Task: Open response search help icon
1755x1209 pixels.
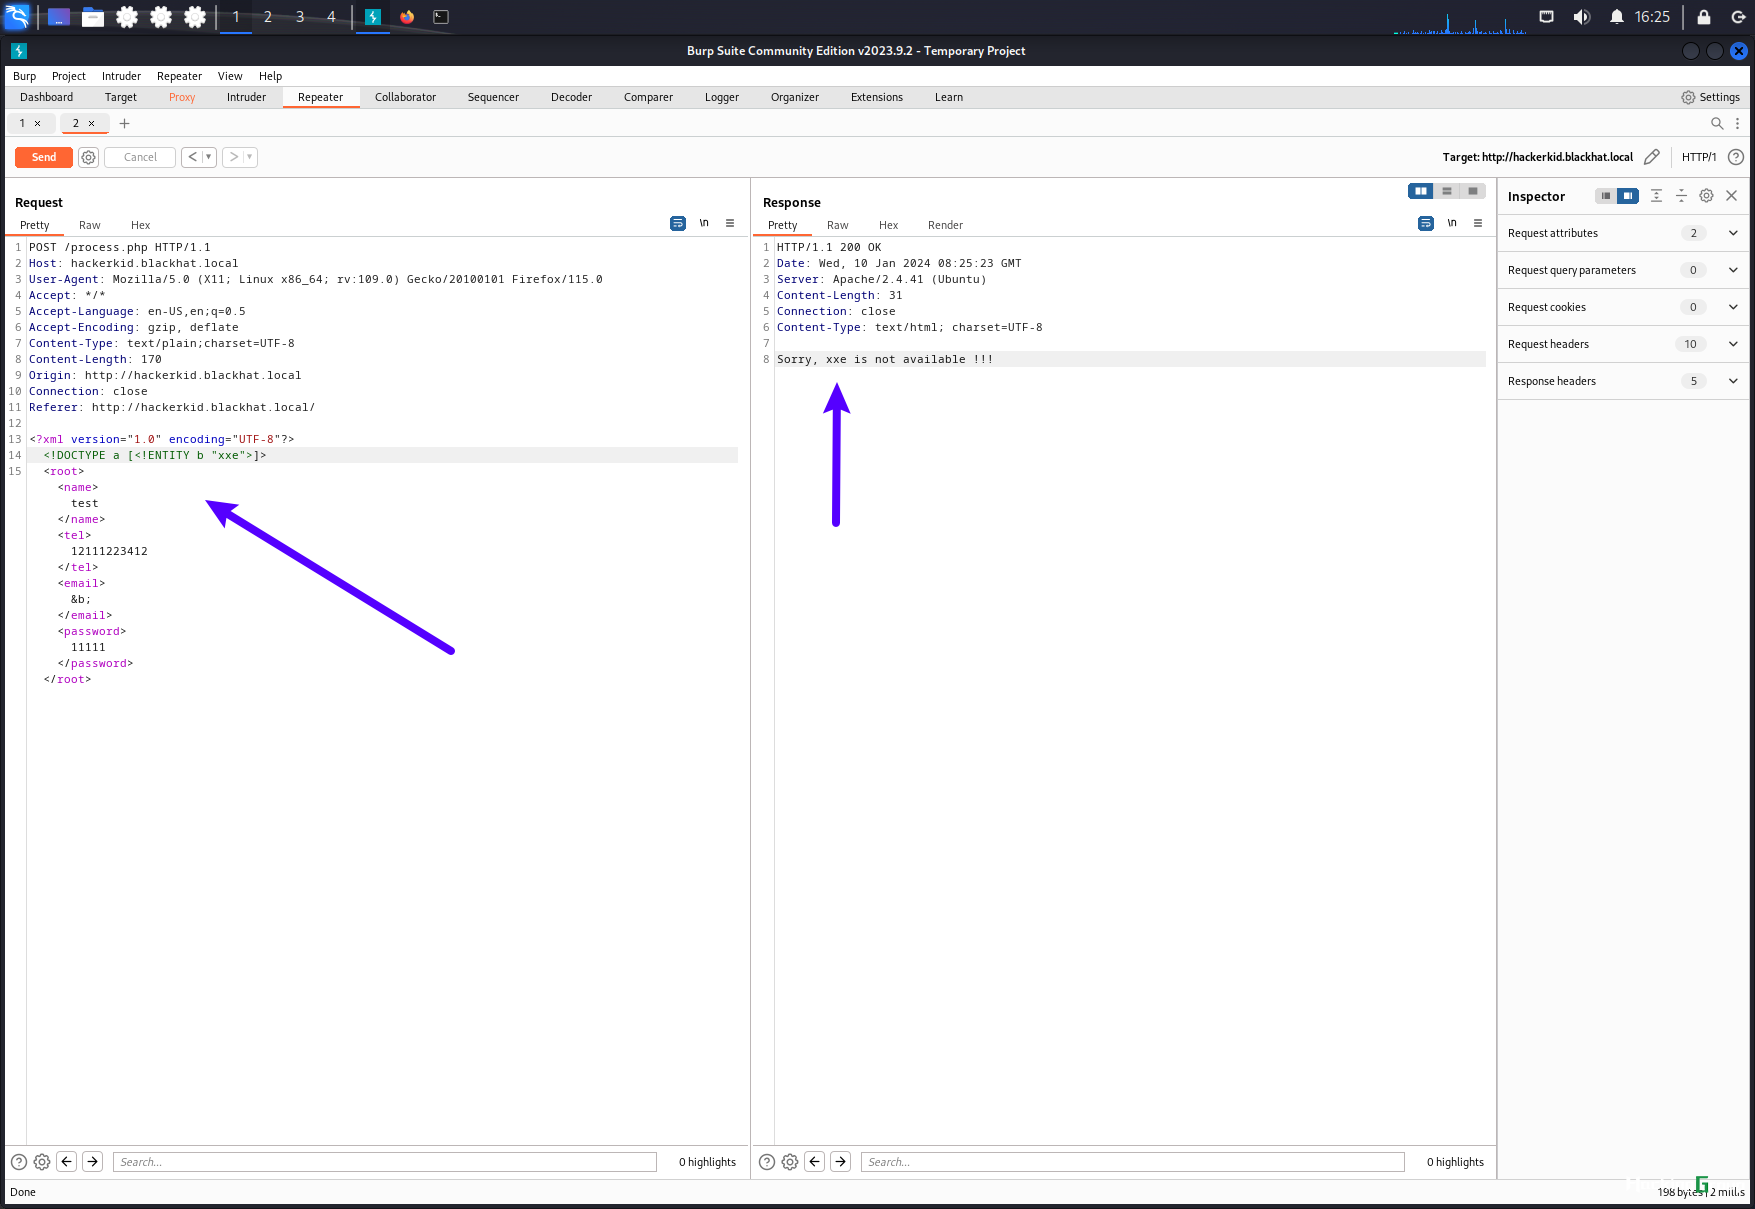Action: pyautogui.click(x=766, y=1162)
